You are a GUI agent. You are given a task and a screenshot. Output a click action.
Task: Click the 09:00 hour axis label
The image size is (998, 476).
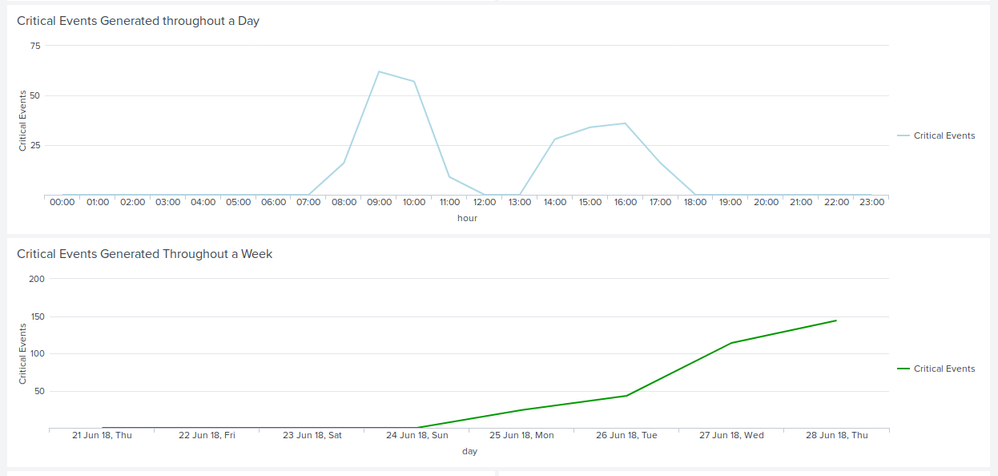(x=379, y=202)
